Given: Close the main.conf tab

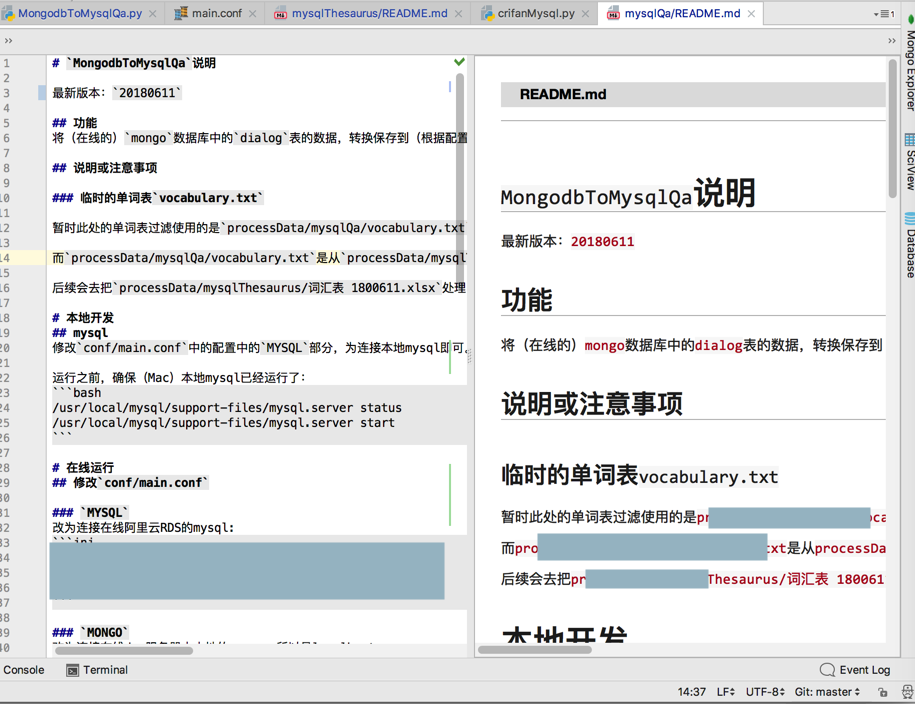Looking at the screenshot, I should click(253, 14).
